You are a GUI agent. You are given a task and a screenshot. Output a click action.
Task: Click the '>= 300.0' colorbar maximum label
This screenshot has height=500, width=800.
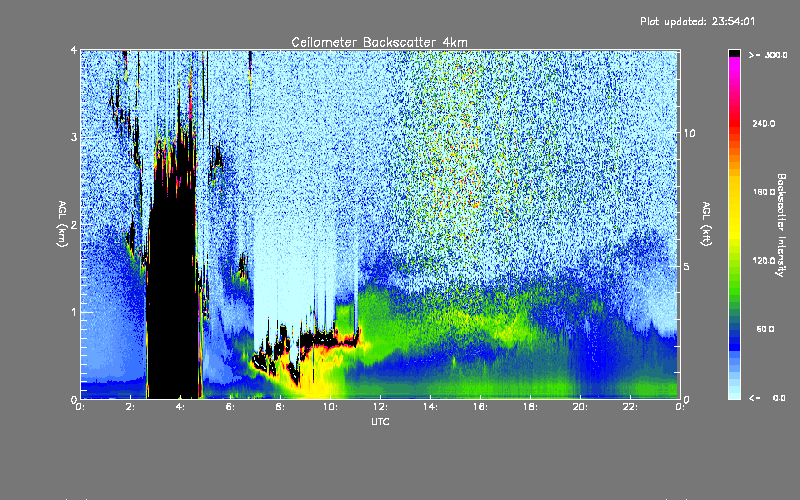coord(768,55)
